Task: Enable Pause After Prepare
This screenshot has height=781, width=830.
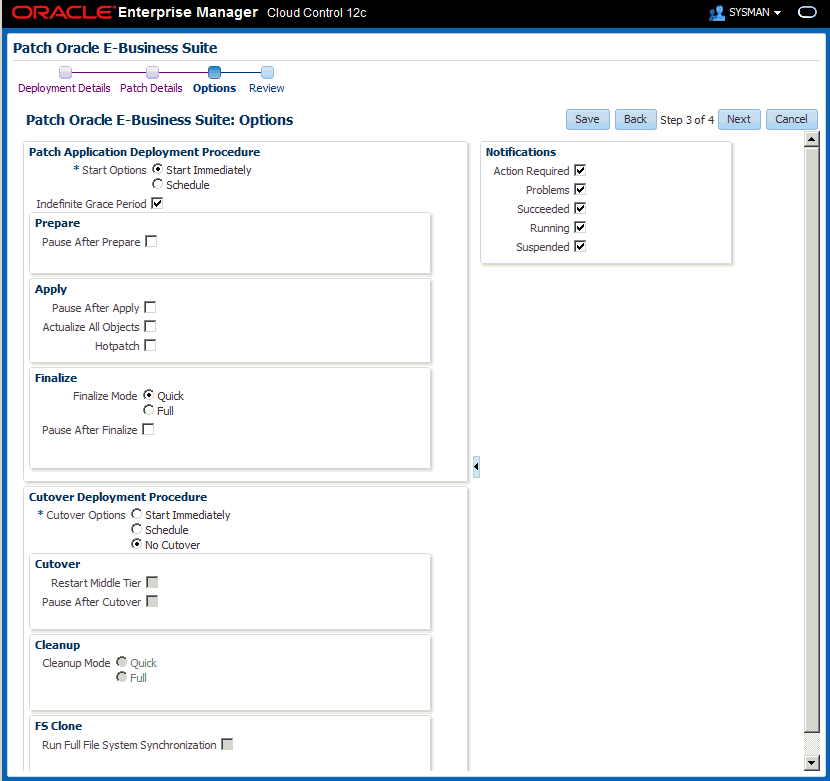Action: click(151, 241)
